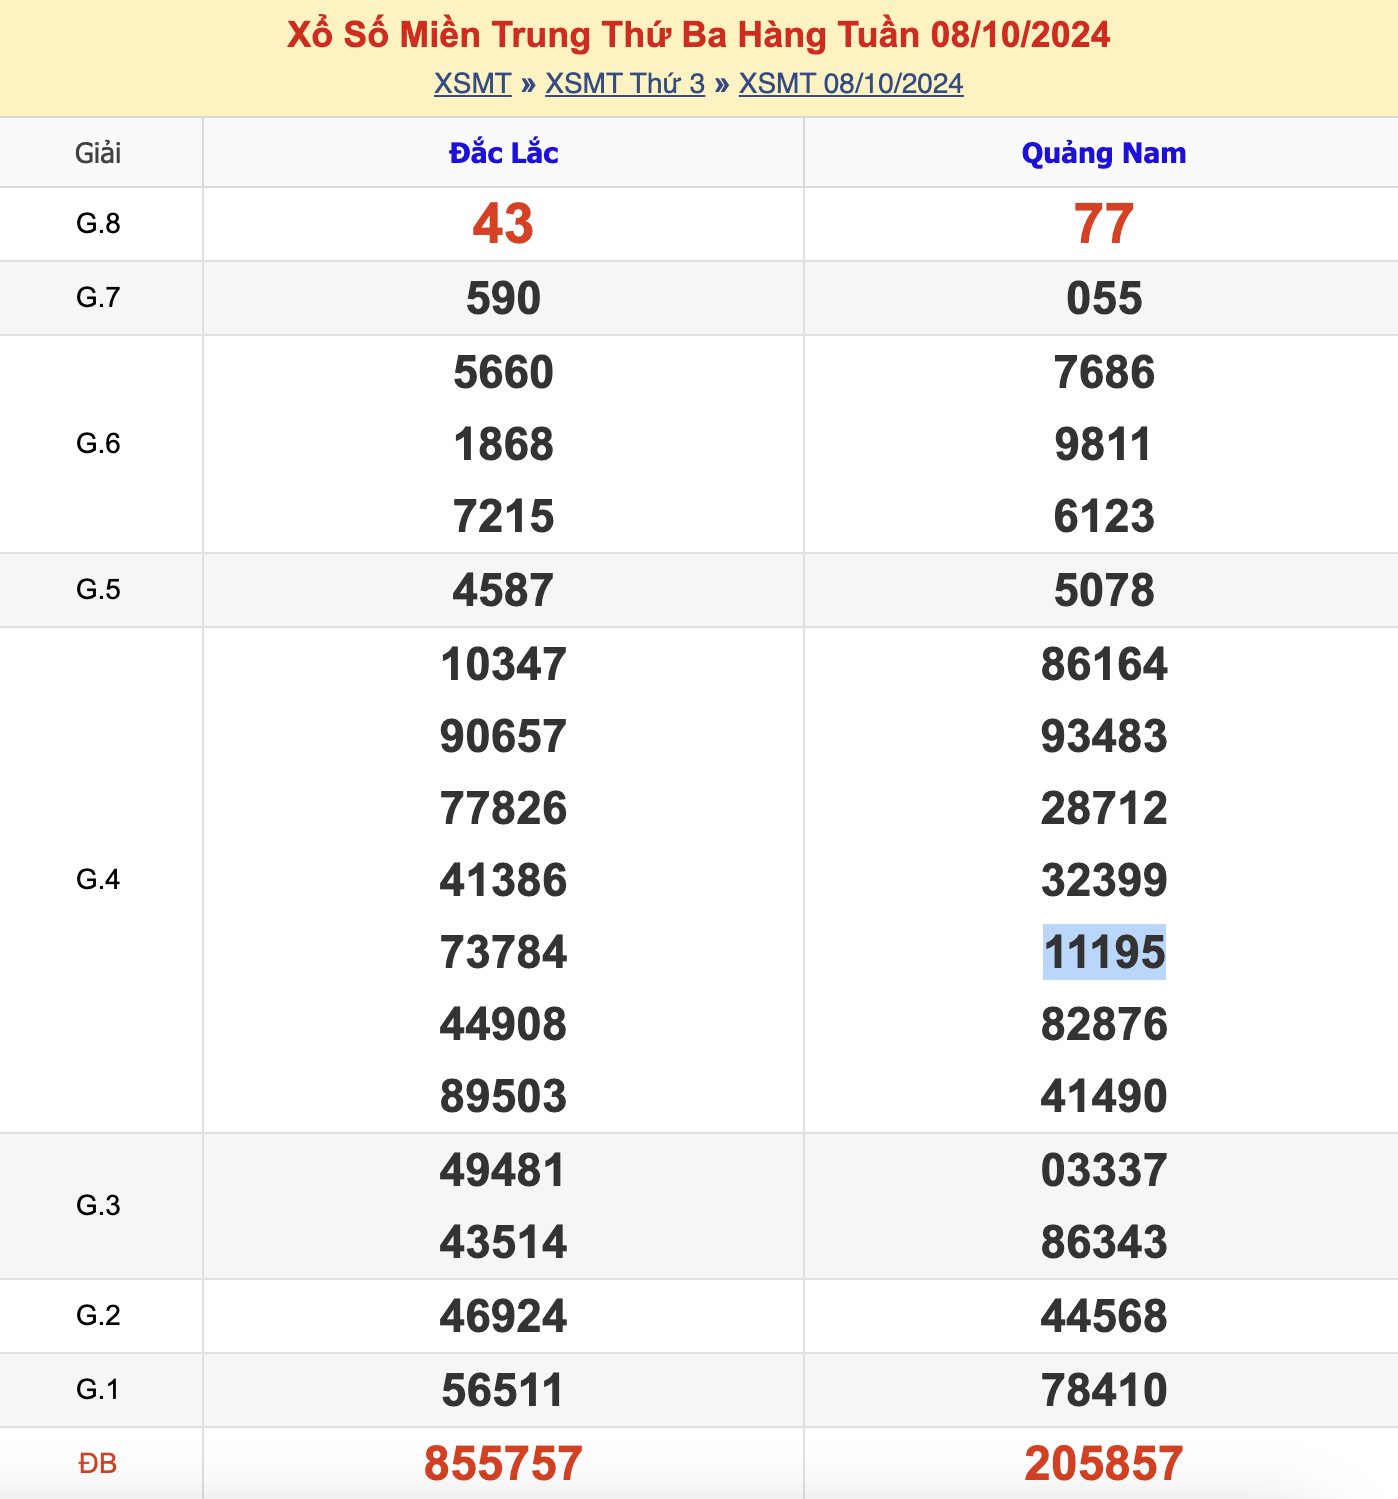Select the number 82876
This screenshot has height=1499, width=1398.
pyautogui.click(x=1104, y=1024)
